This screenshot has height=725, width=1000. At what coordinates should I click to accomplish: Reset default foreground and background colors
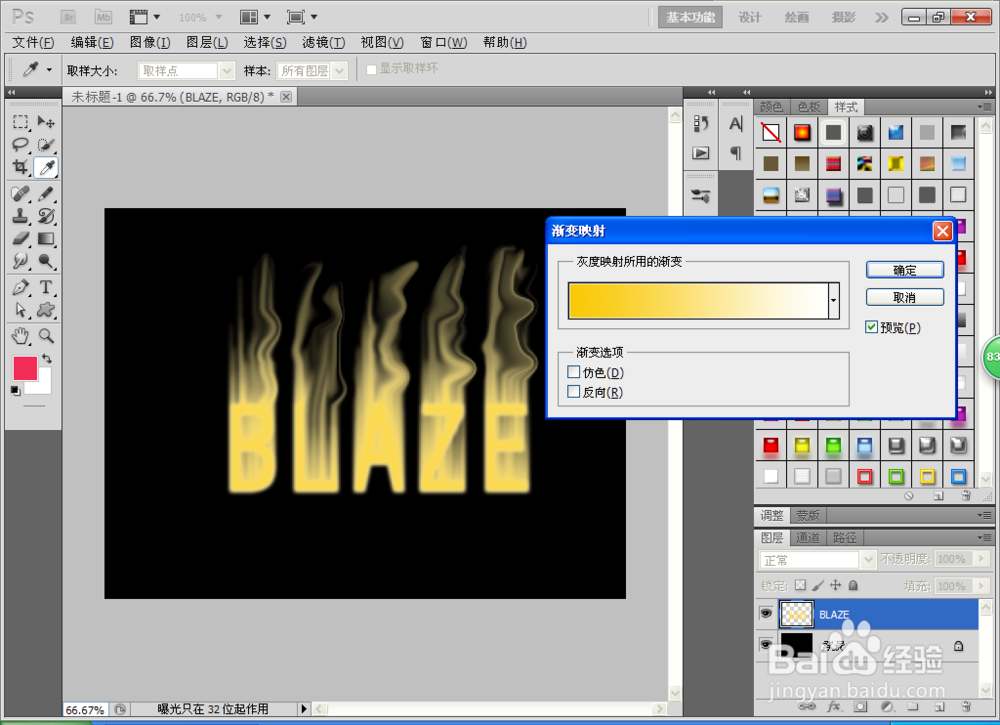[x=15, y=390]
